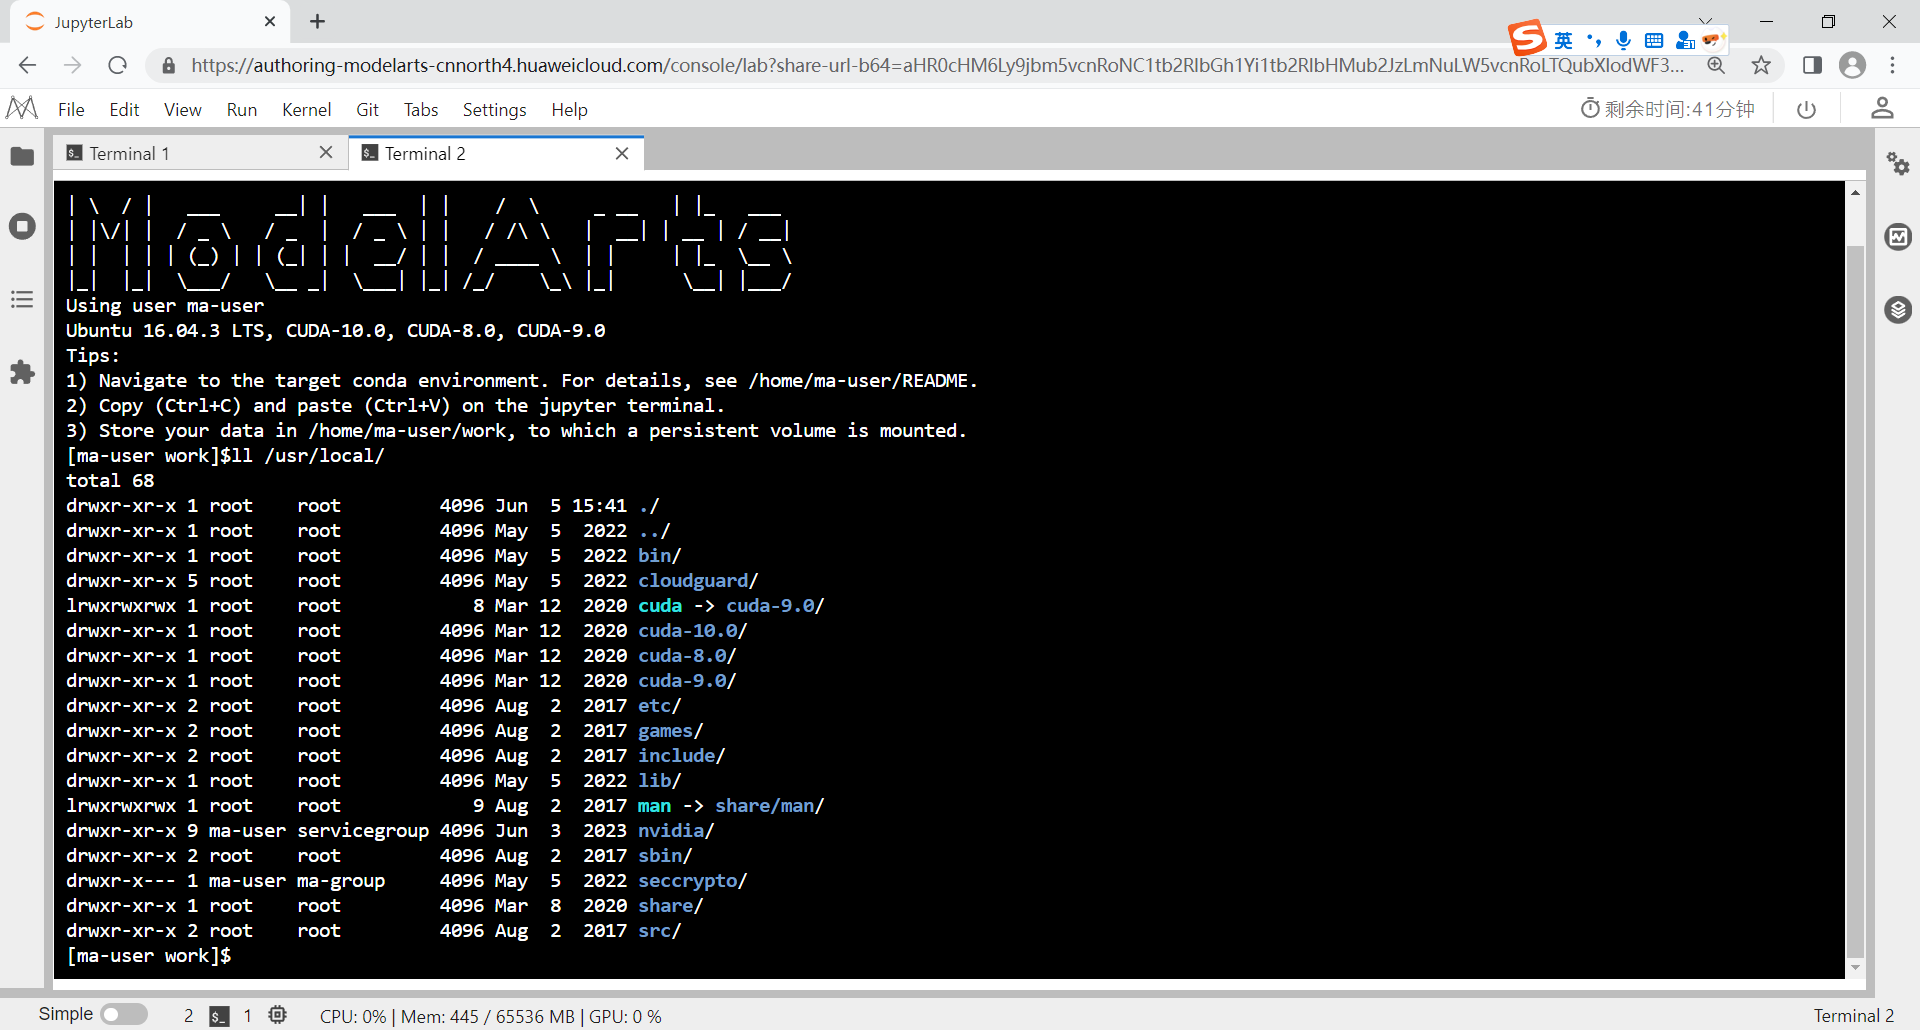Toggle the Simple interface mode switch

pos(124,1014)
